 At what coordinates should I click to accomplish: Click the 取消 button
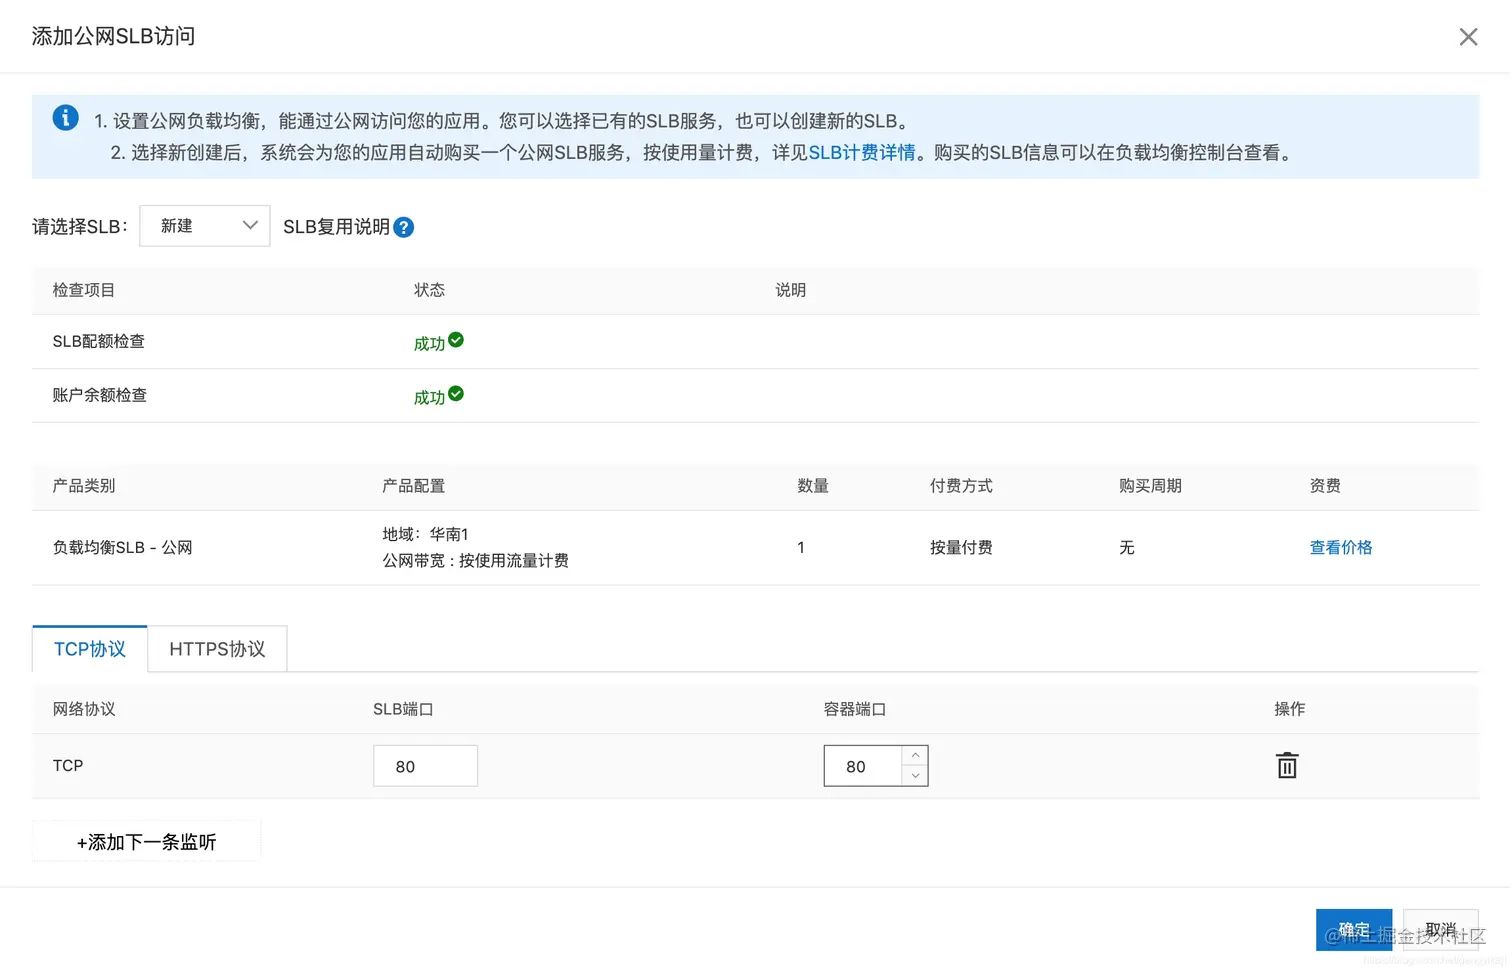pos(1441,929)
